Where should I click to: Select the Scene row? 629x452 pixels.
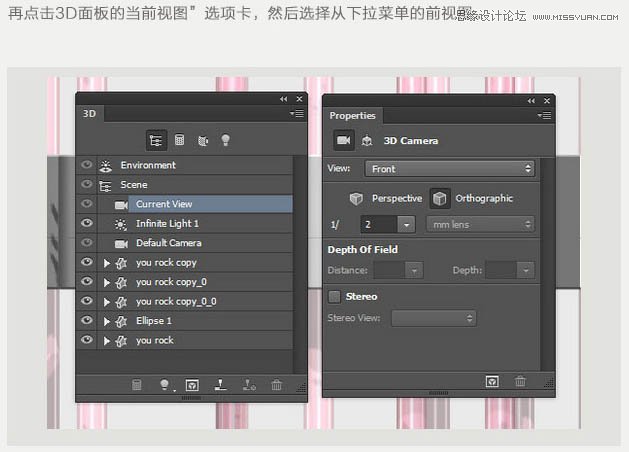point(184,185)
